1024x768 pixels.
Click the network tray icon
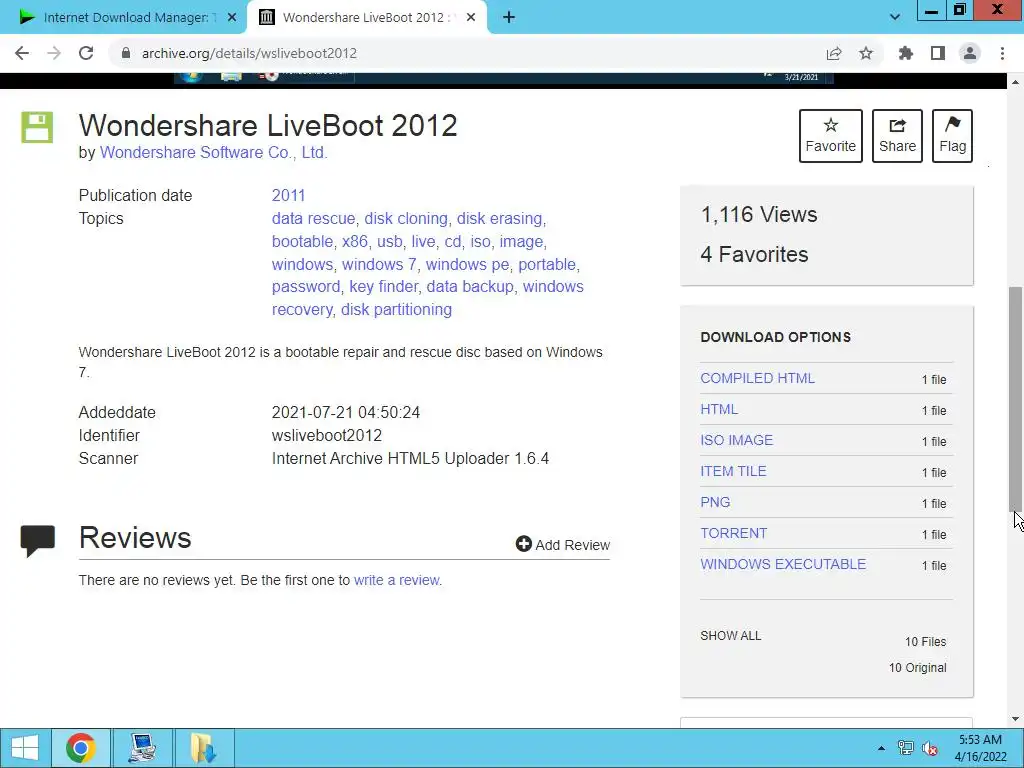905,748
